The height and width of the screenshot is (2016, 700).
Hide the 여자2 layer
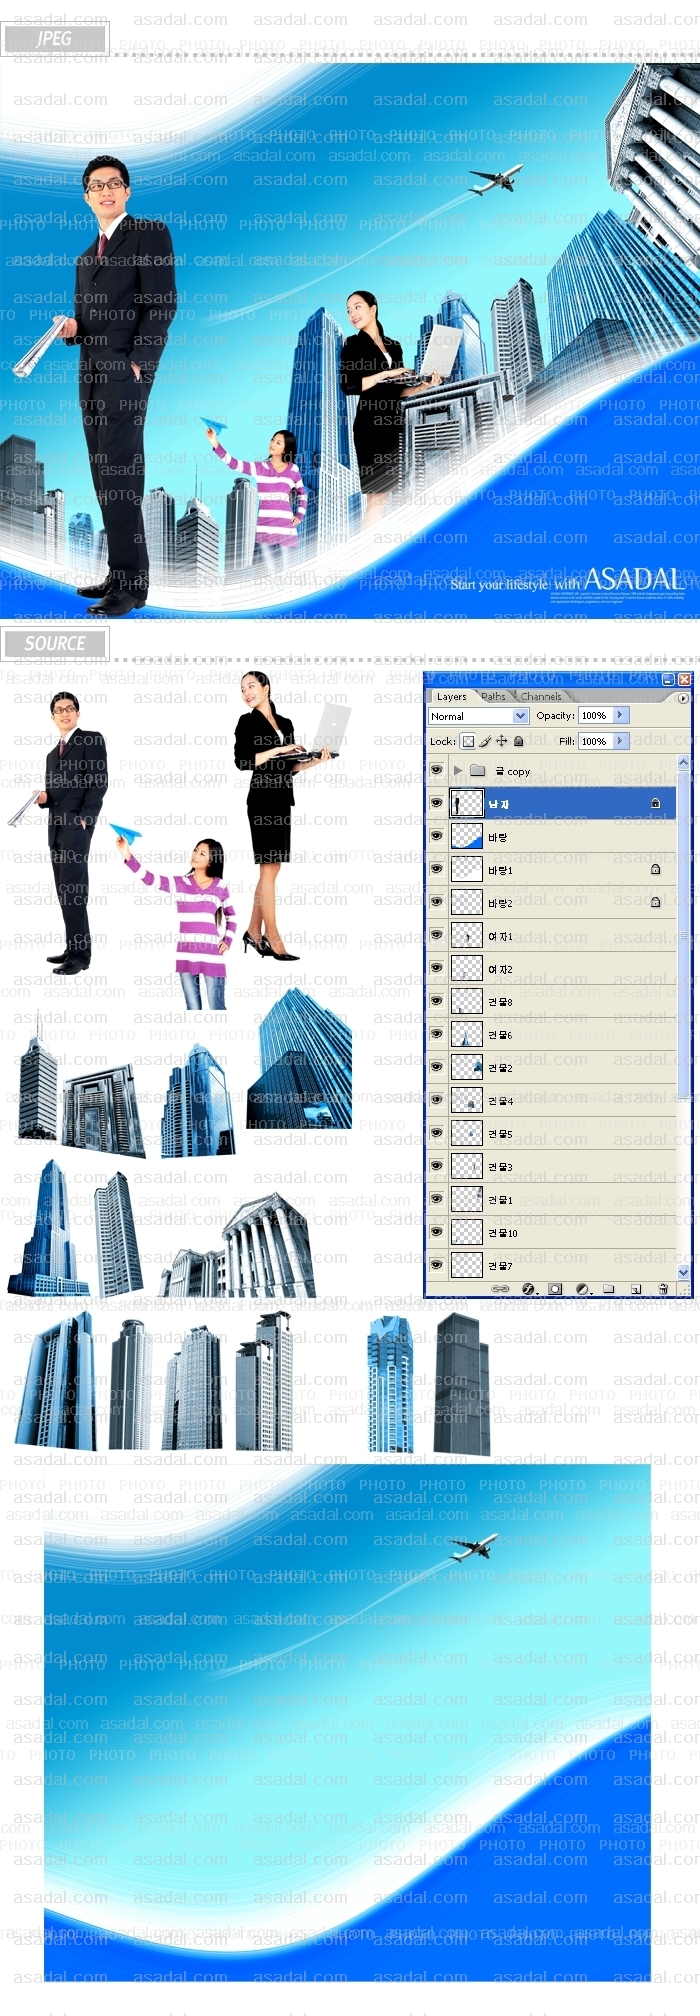coord(436,968)
